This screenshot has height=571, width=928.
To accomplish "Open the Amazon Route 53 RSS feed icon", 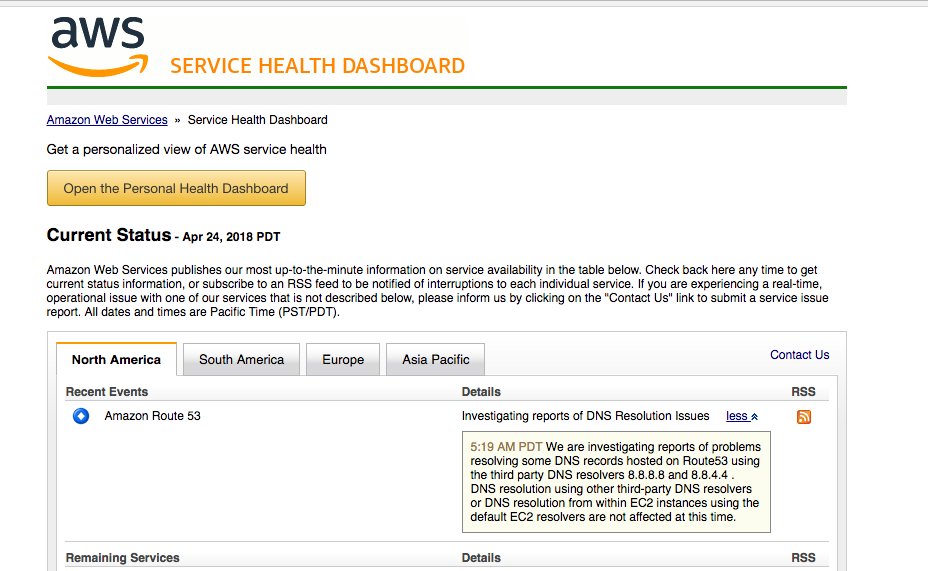I will 803,417.
